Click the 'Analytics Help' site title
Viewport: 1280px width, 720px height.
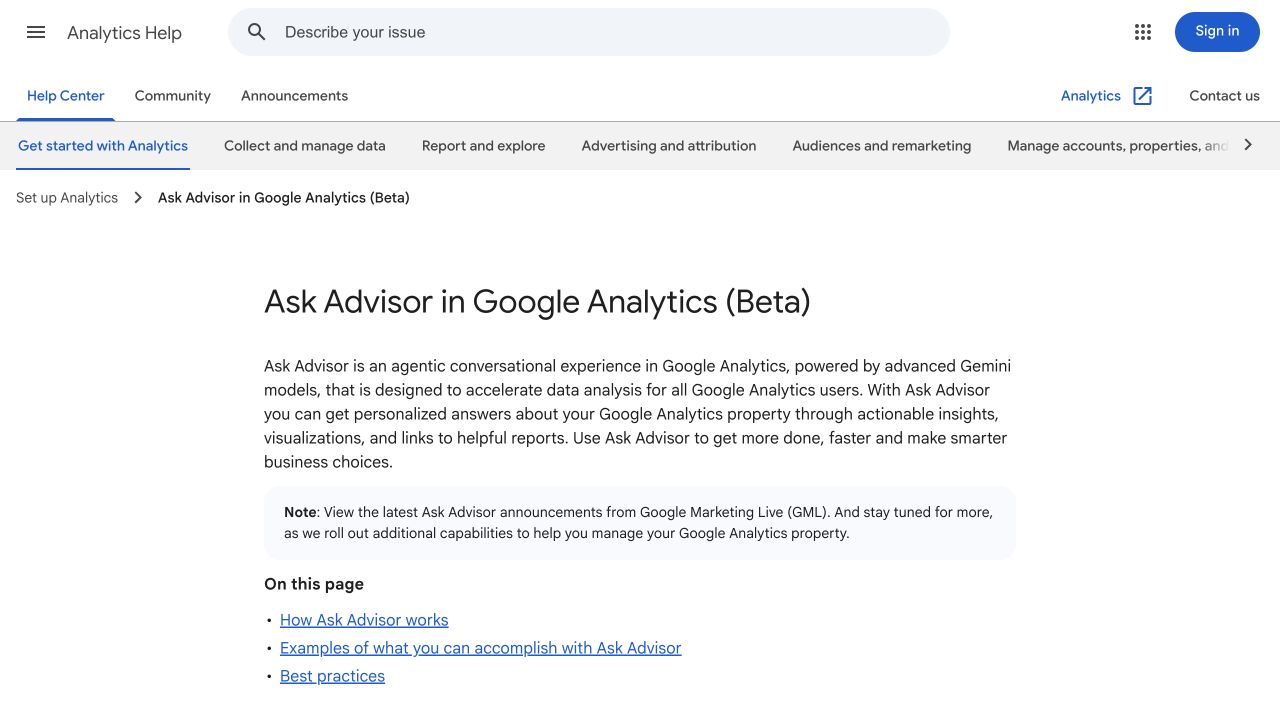tap(124, 33)
